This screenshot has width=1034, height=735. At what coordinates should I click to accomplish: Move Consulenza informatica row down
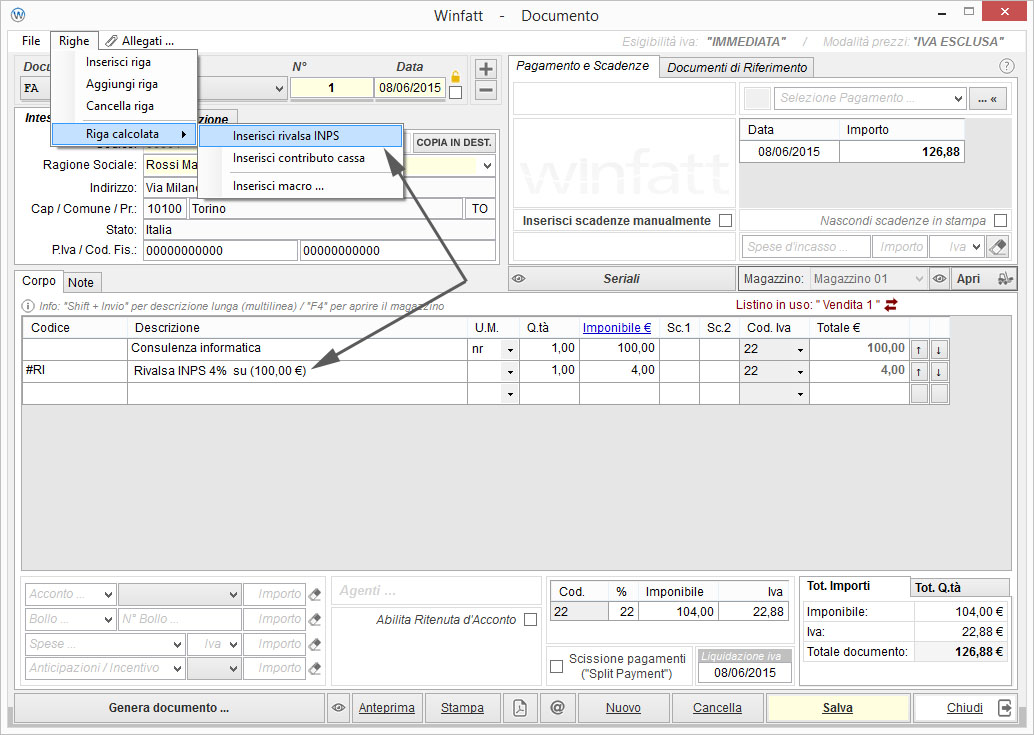(x=938, y=349)
